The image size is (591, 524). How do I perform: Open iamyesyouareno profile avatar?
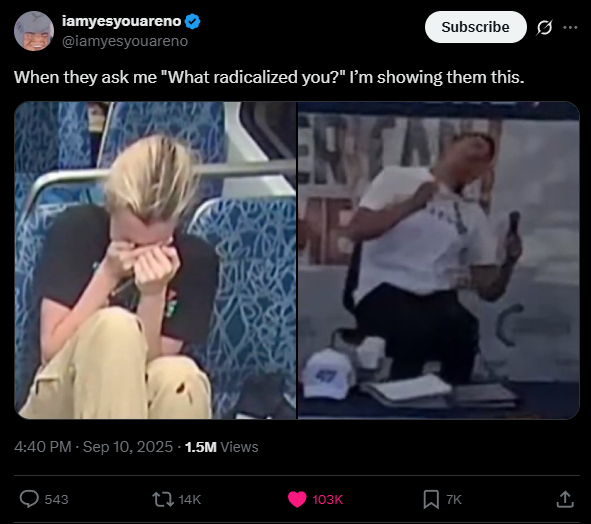[x=34, y=31]
